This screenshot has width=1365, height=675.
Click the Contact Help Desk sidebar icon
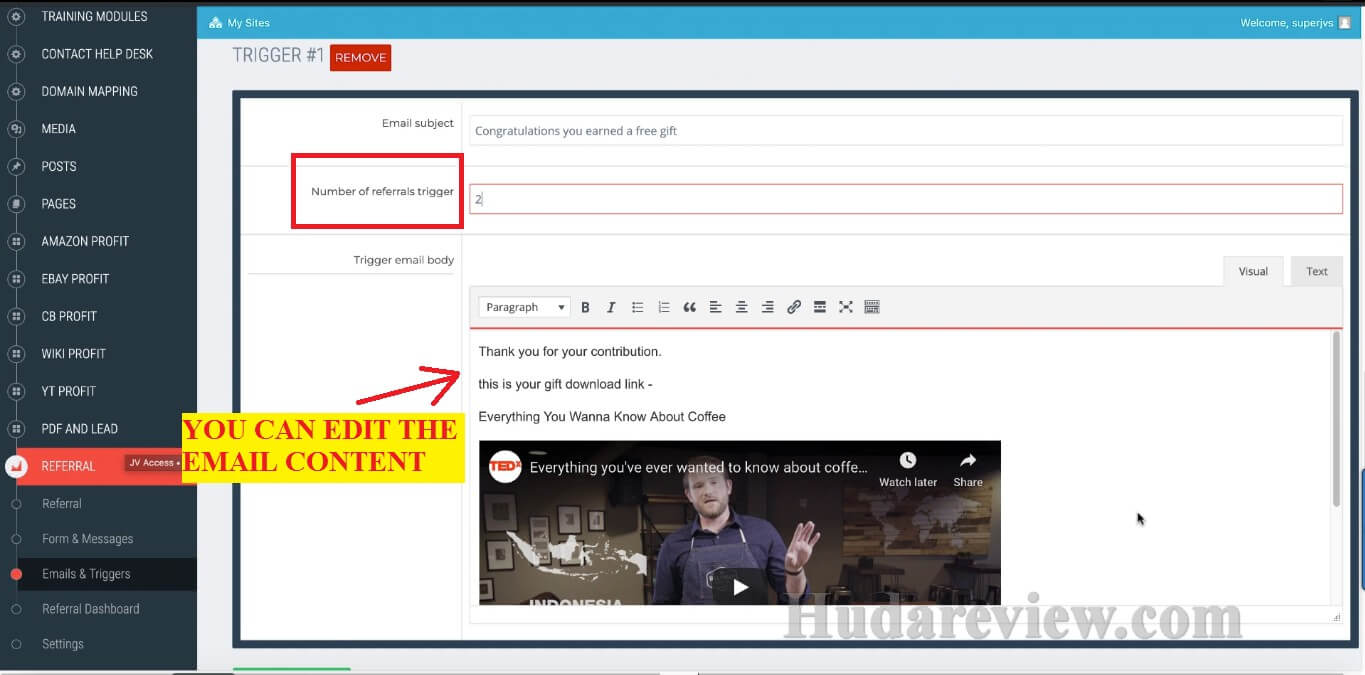pyautogui.click(x=16, y=54)
